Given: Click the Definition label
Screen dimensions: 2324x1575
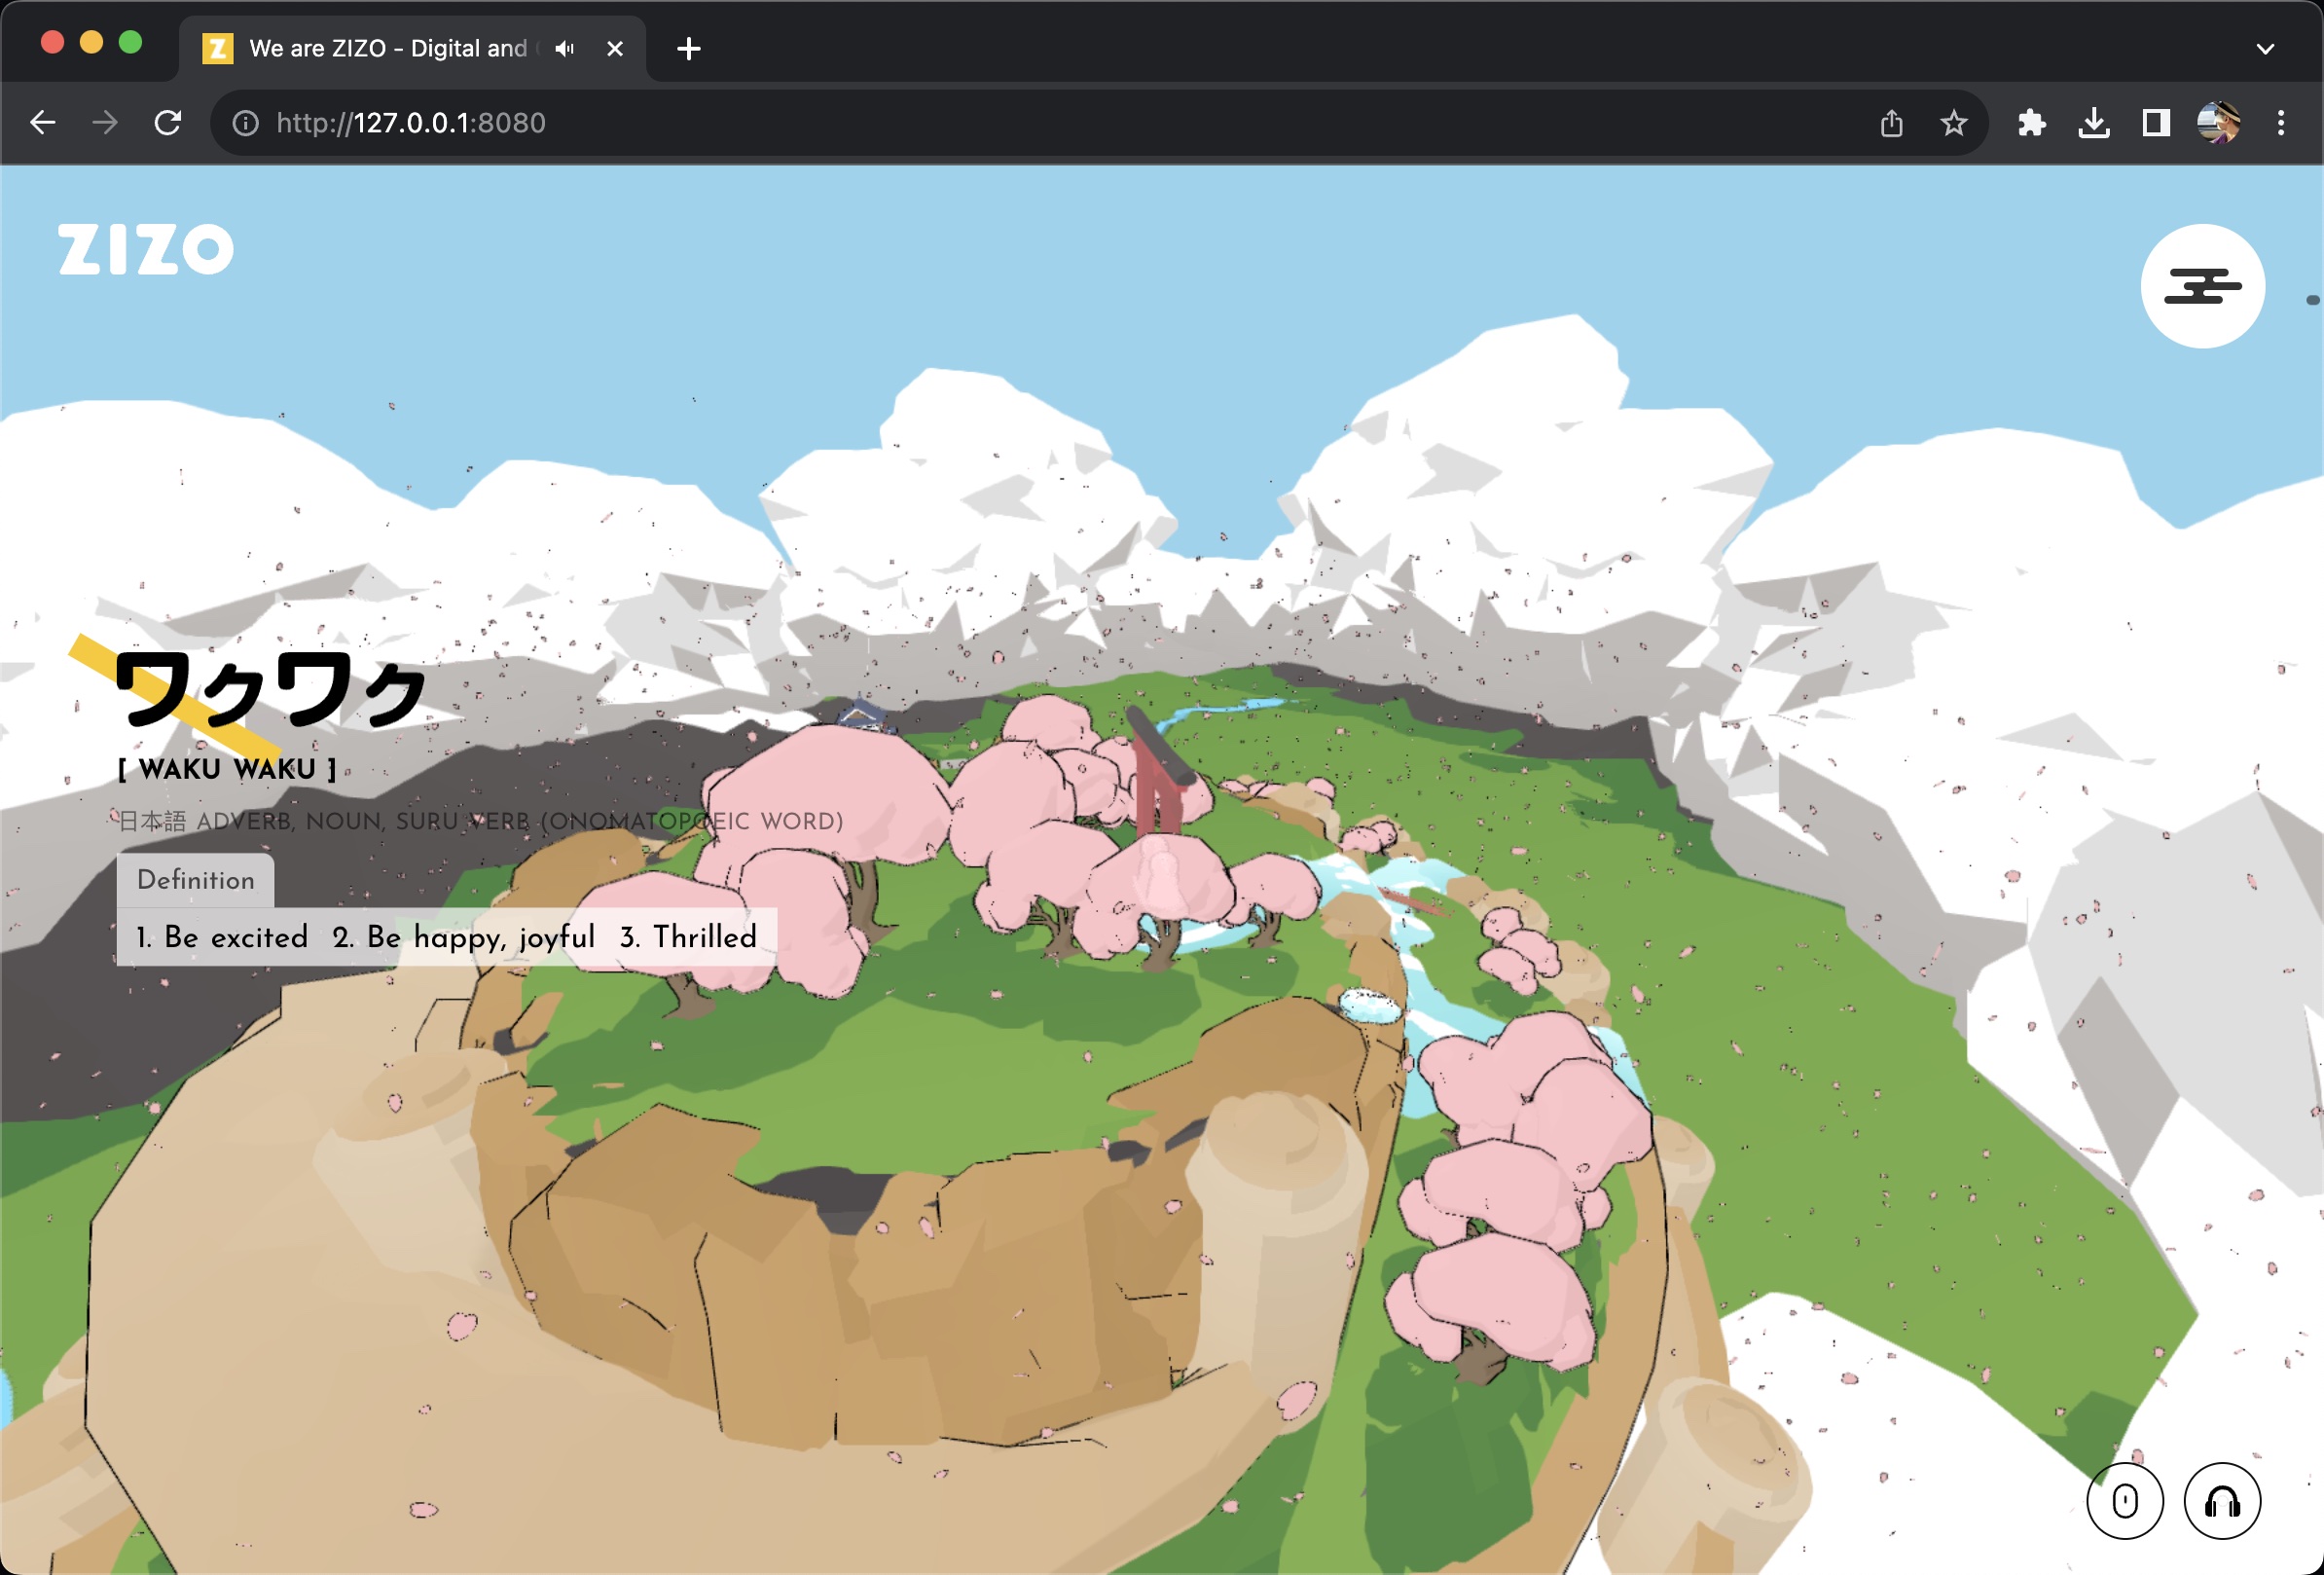Looking at the screenshot, I should click(196, 880).
